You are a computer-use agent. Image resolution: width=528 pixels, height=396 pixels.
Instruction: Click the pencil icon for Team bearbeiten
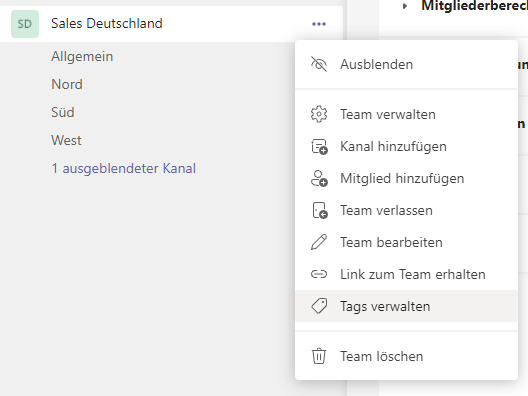pos(319,242)
